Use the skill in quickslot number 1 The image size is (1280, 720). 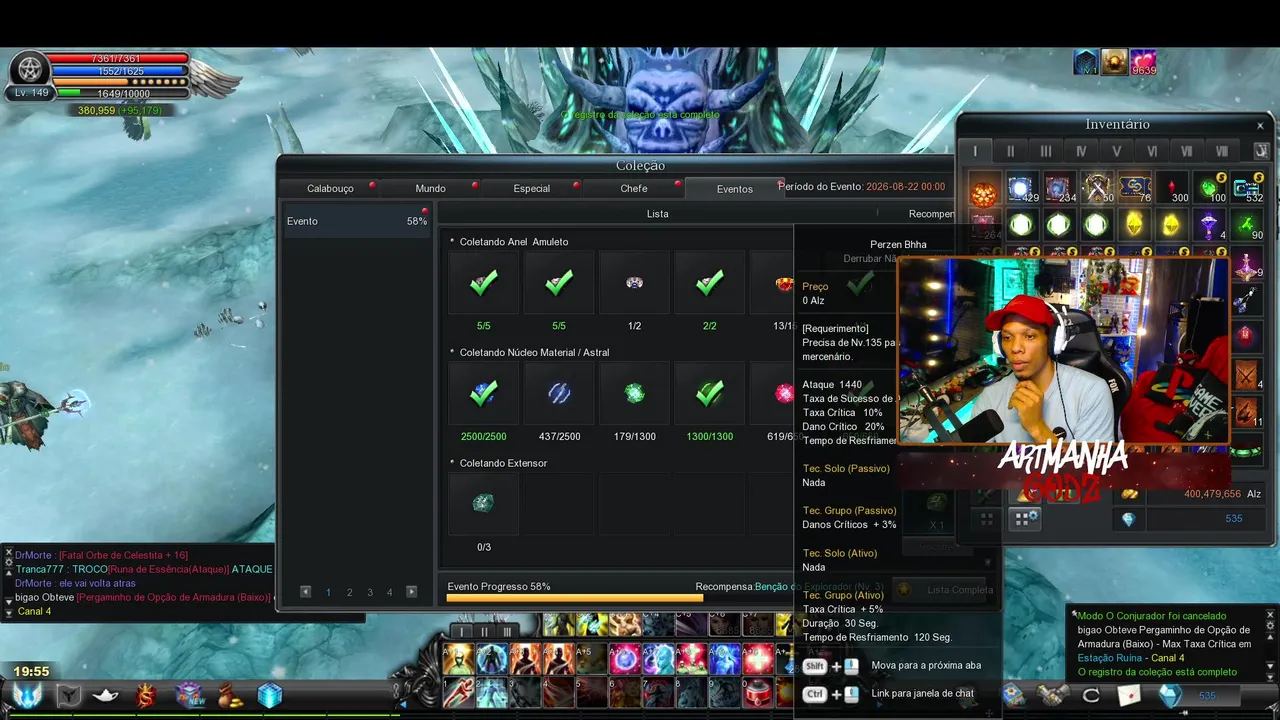pyautogui.click(x=458, y=692)
